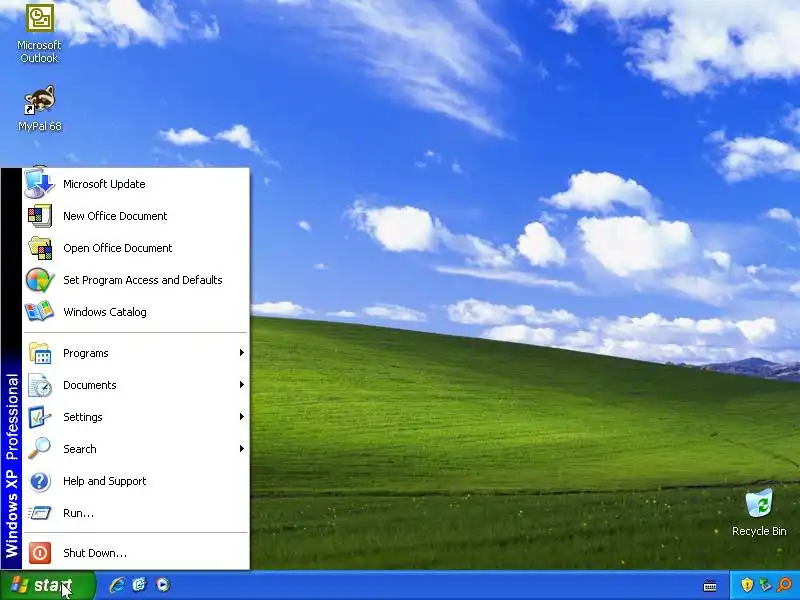Click the Documents label
This screenshot has width=800, height=600.
click(x=90, y=385)
